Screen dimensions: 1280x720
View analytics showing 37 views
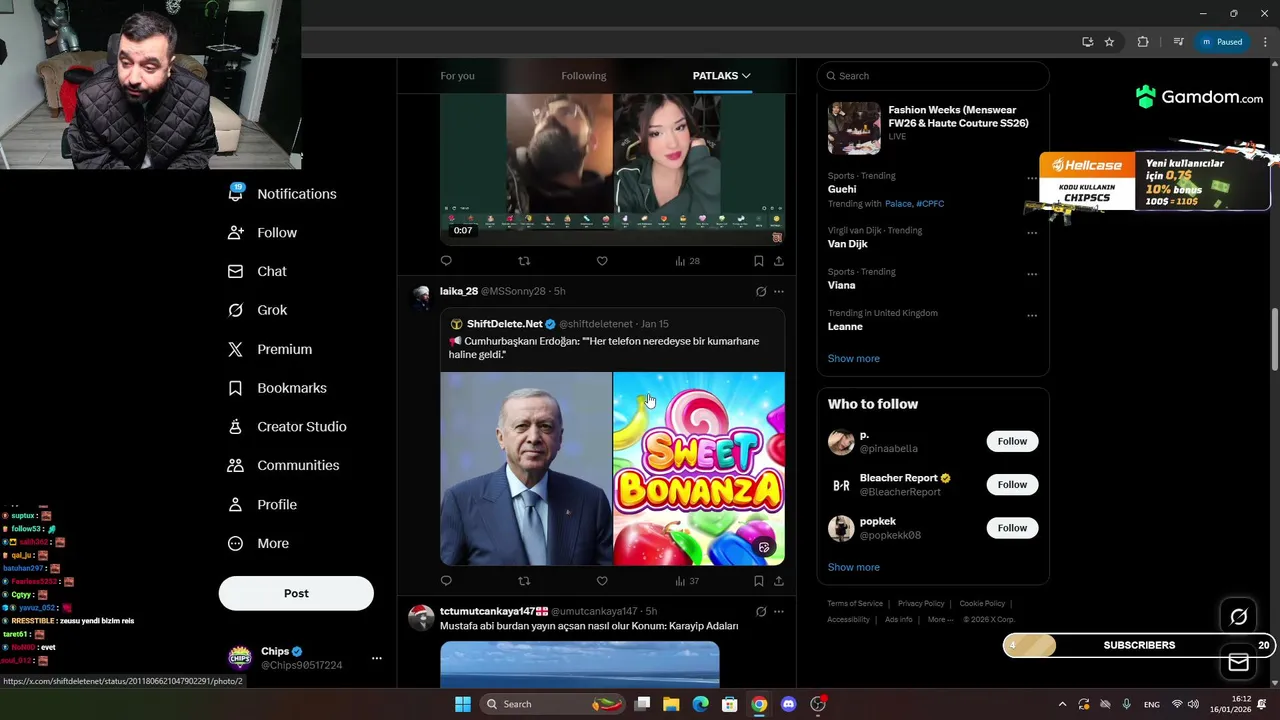pyautogui.click(x=687, y=580)
